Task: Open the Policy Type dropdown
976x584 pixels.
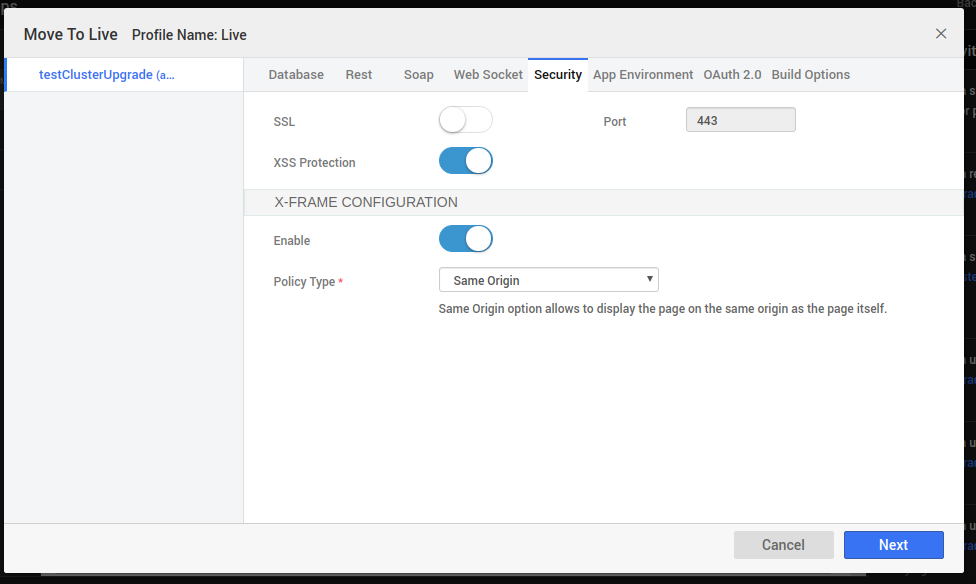Action: point(548,280)
